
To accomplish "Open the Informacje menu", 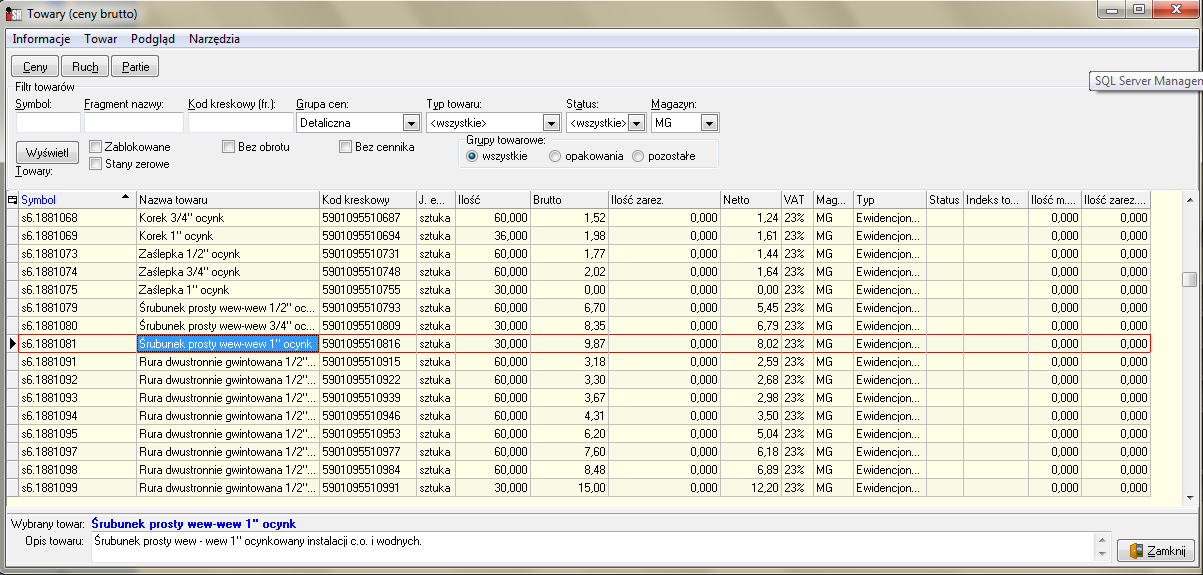I will pyautogui.click(x=41, y=39).
